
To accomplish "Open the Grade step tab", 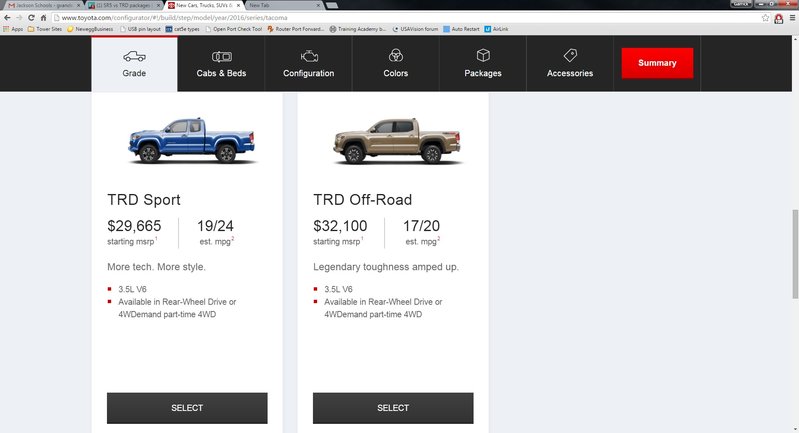I will (135, 64).
